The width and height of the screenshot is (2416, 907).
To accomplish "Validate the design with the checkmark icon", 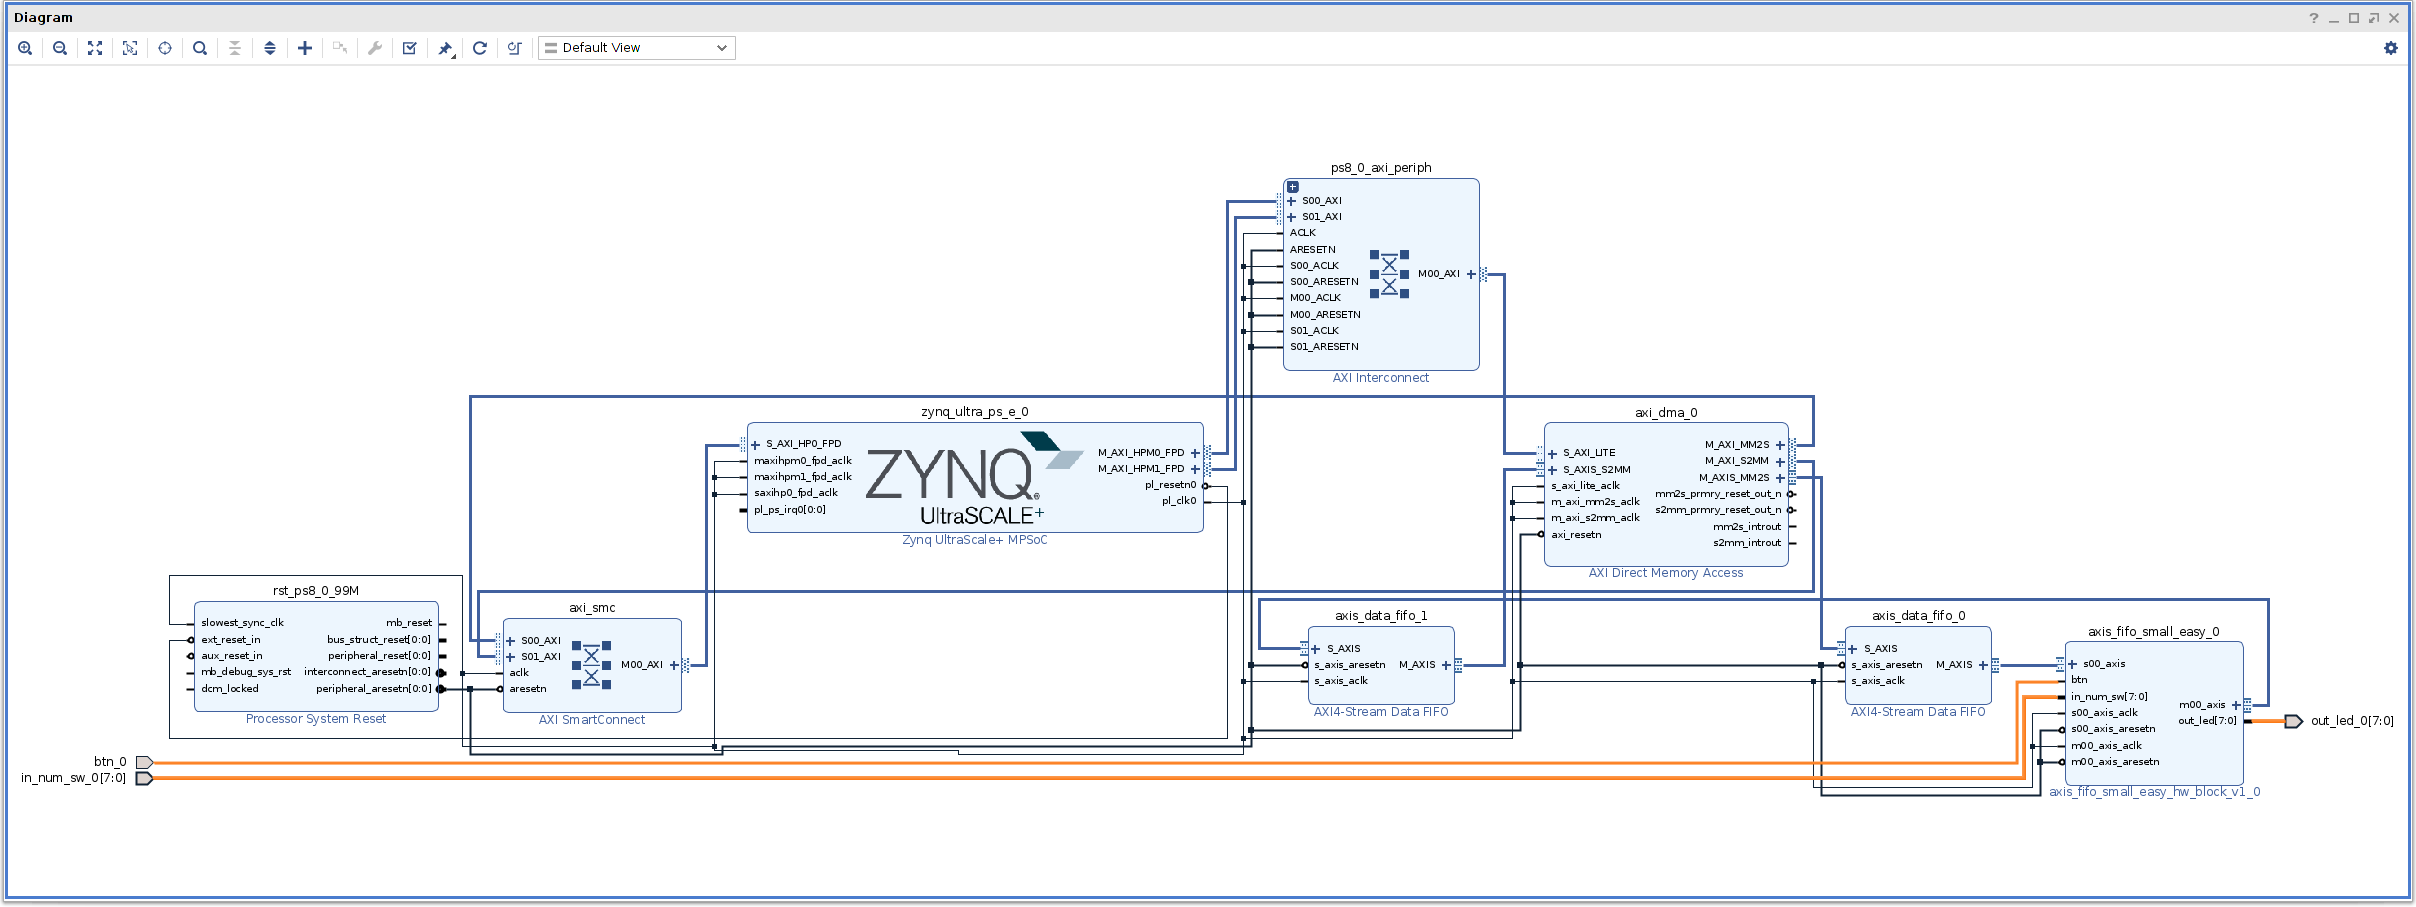I will click(x=410, y=48).
